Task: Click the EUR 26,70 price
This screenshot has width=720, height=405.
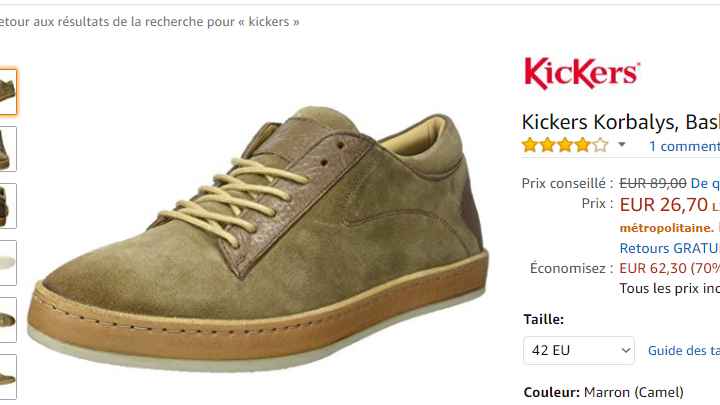Action: (x=664, y=205)
